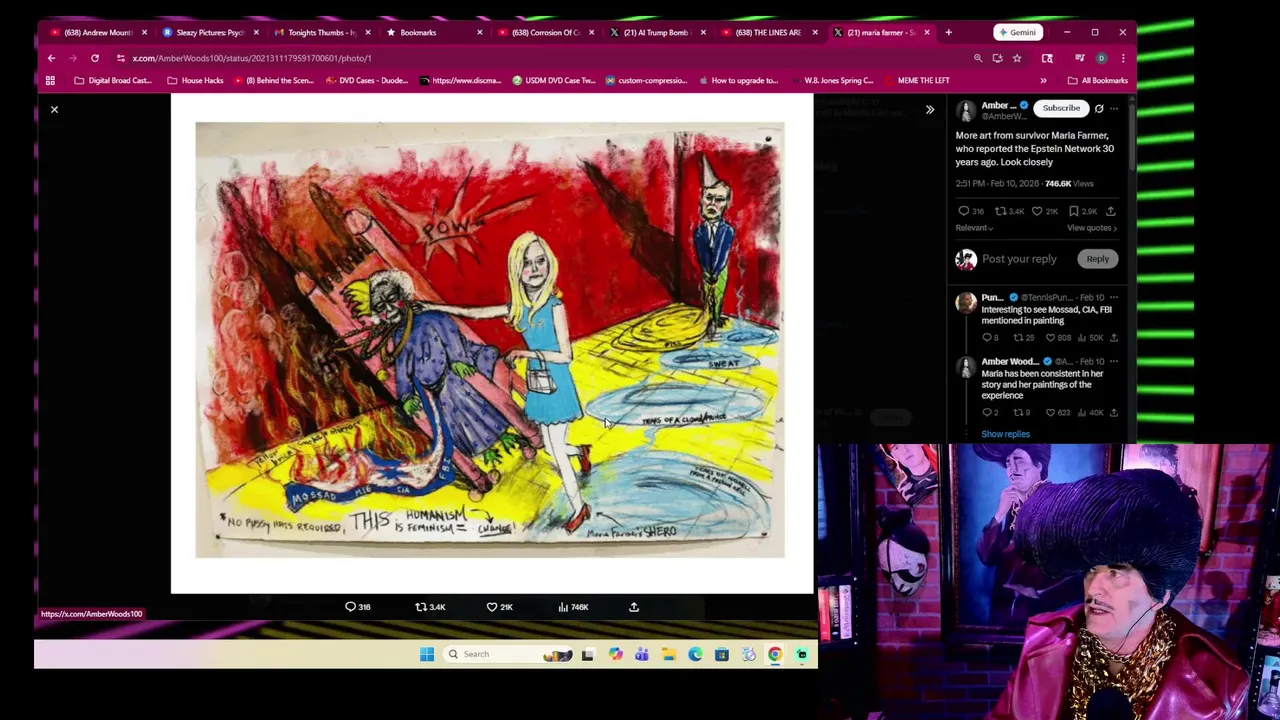Image resolution: width=1280 pixels, height=720 pixels.
Task: Bookmark this page with star icon
Action: [x=1017, y=58]
